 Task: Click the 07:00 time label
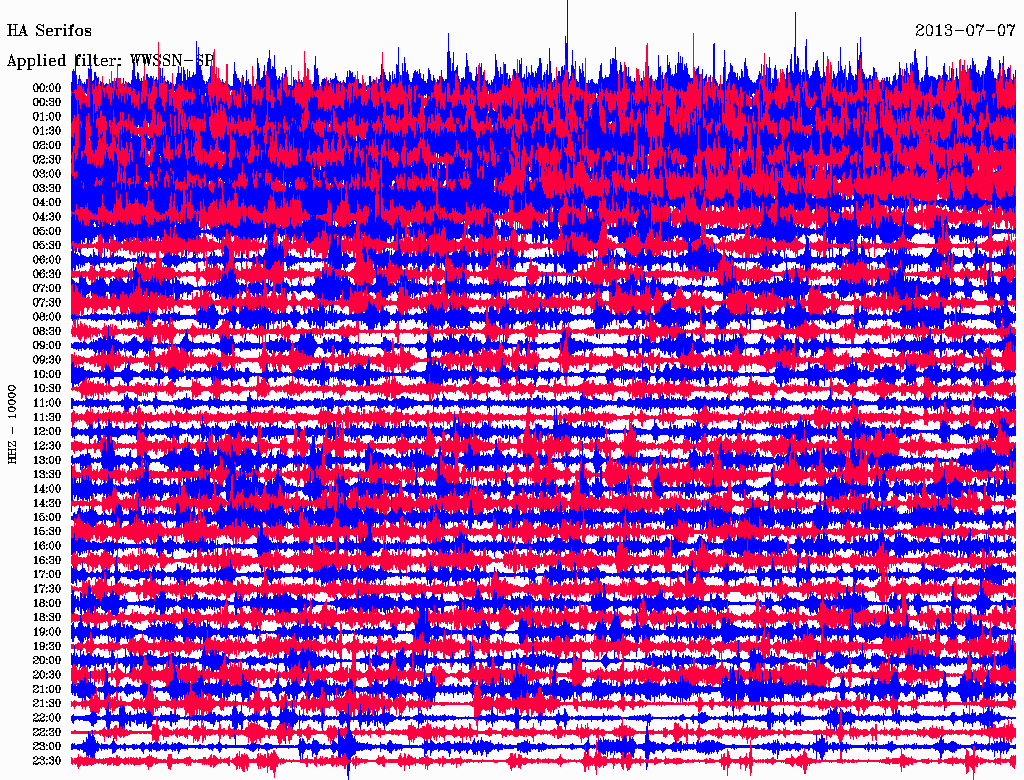click(46, 289)
